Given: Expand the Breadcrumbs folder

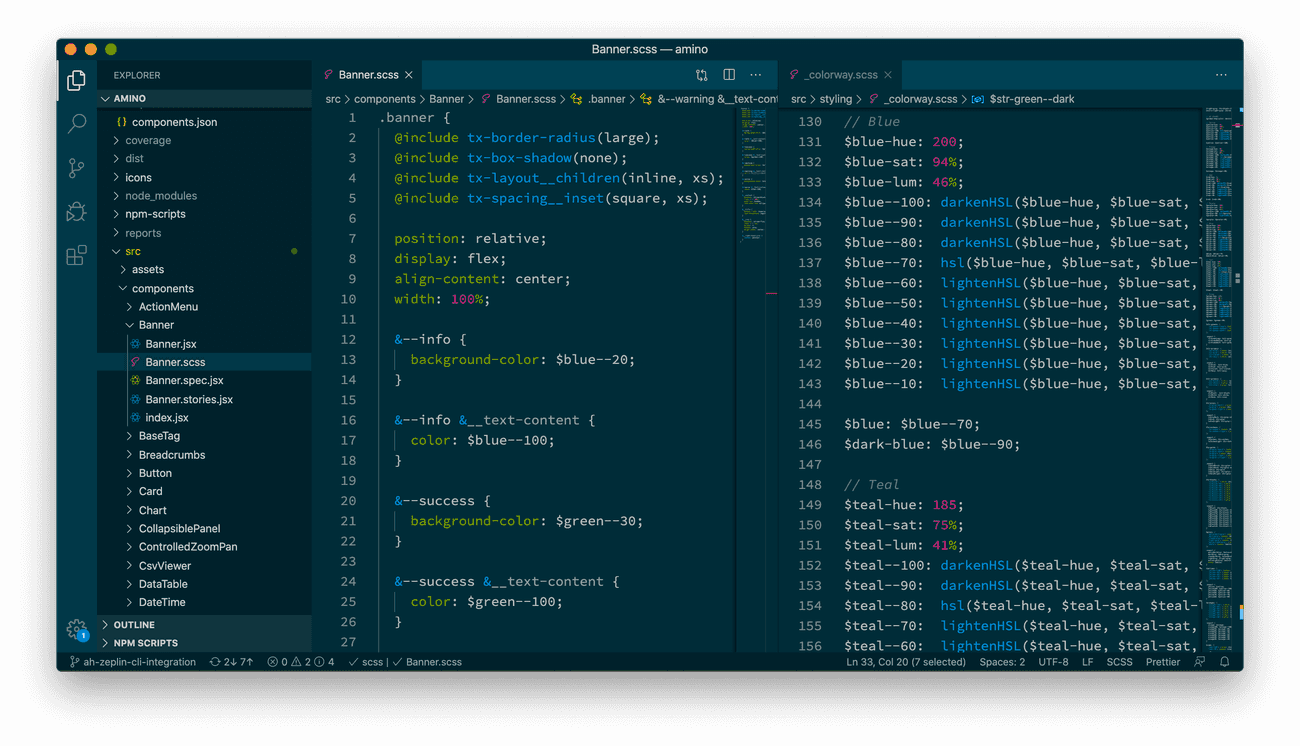Looking at the screenshot, I should (171, 455).
